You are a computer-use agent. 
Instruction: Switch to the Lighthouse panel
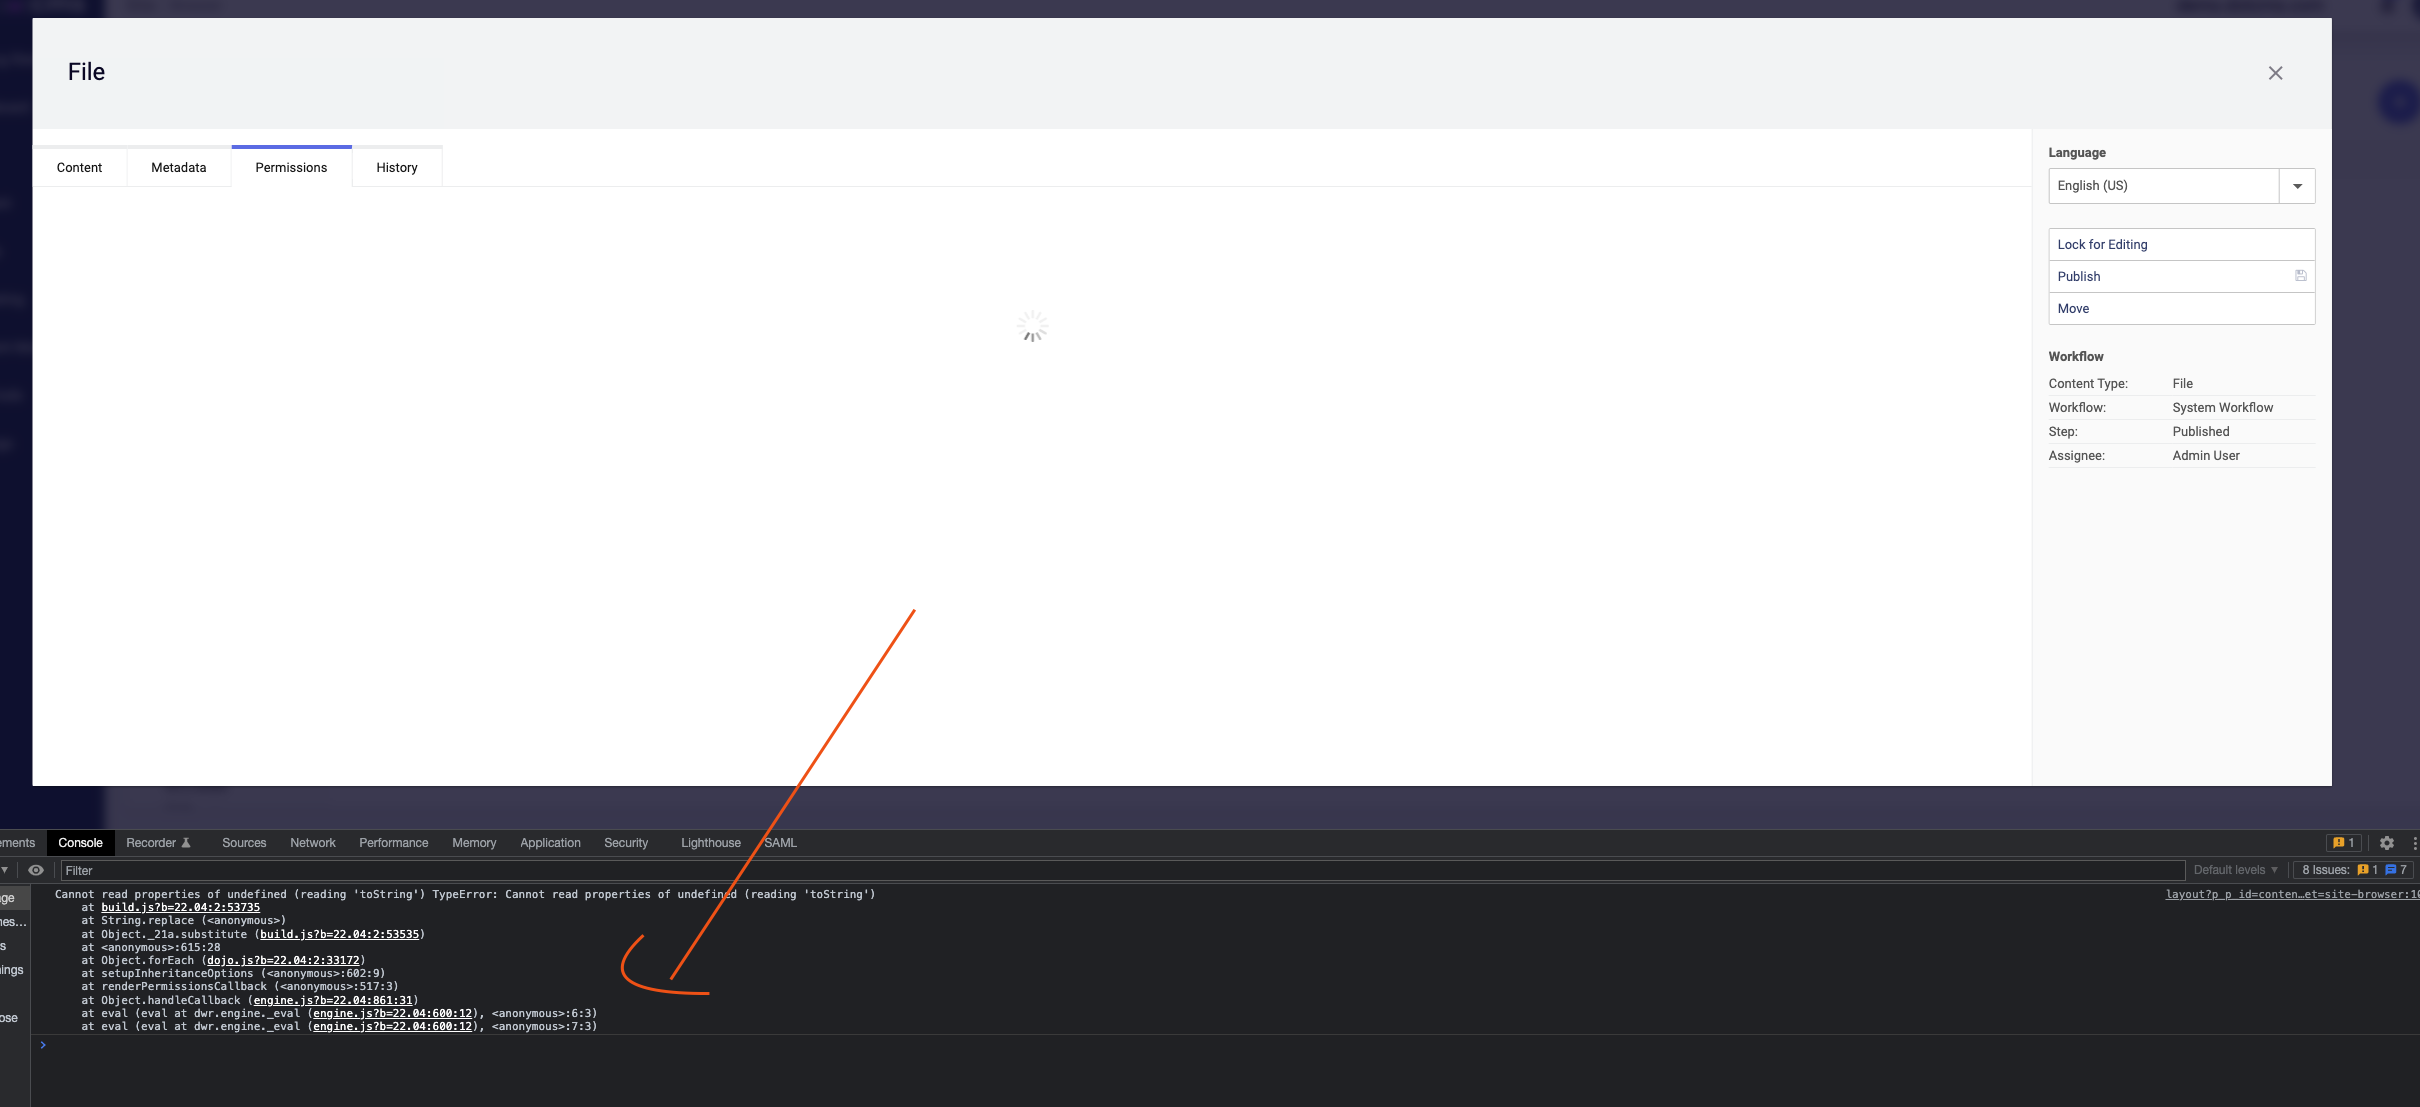pyautogui.click(x=709, y=843)
